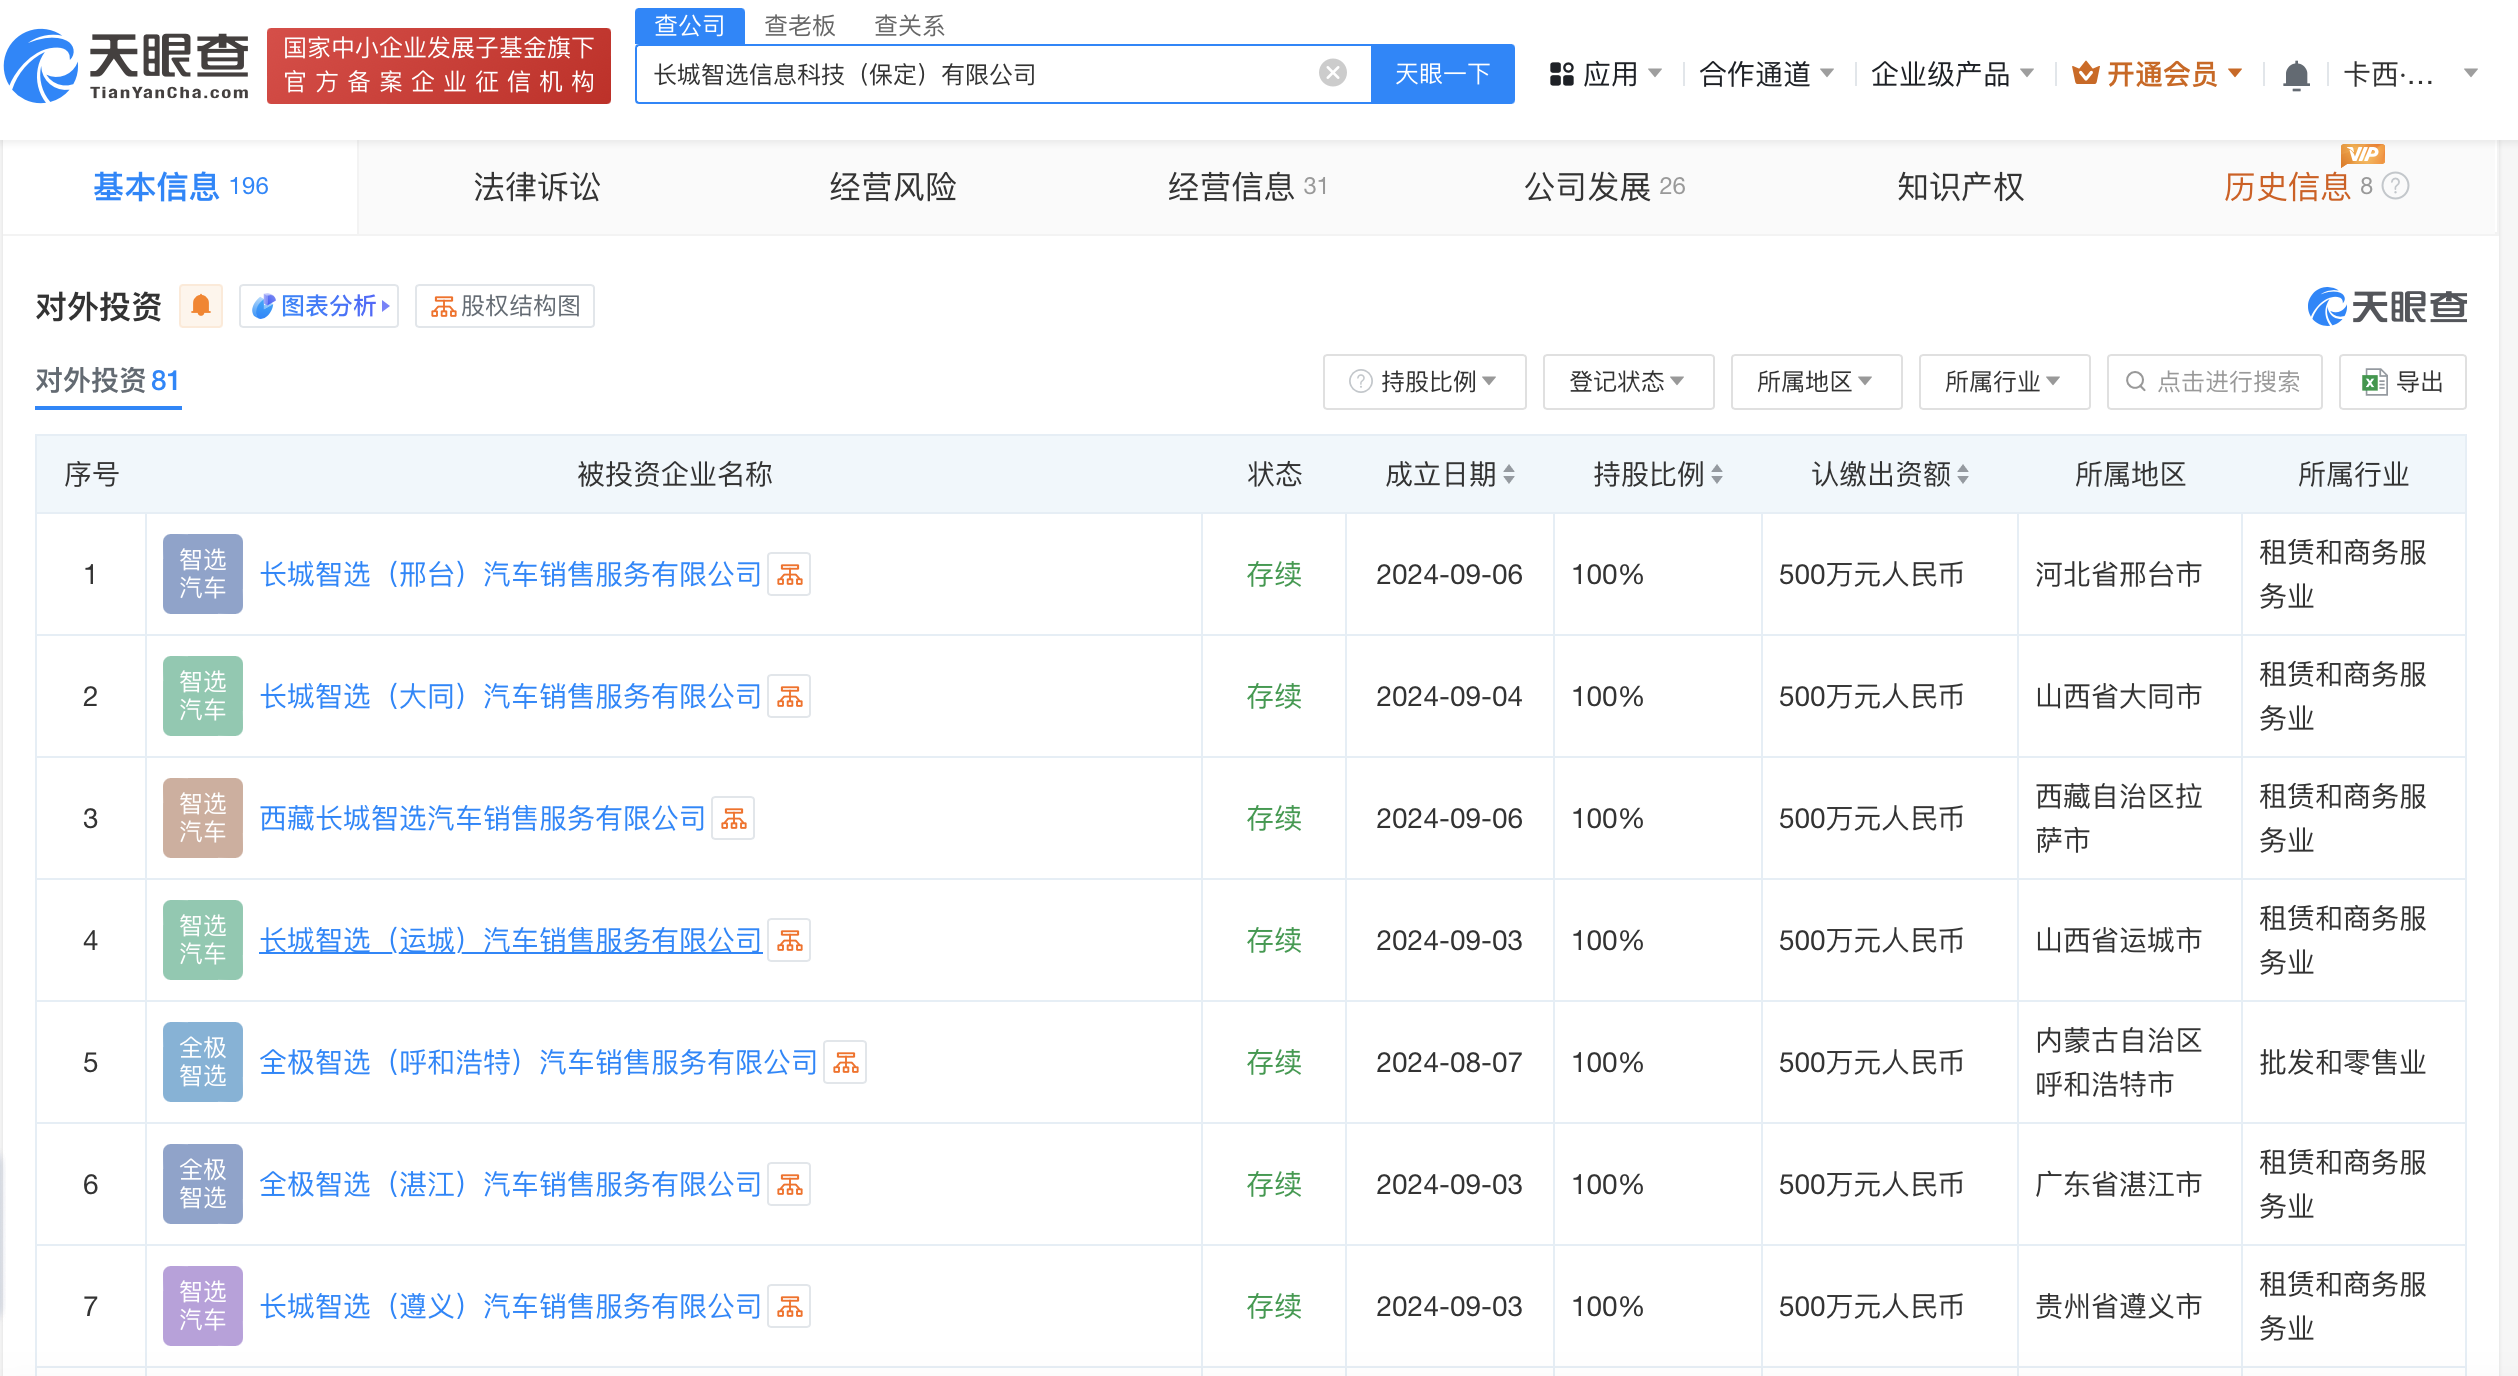Click the notification bell in header
The width and height of the screenshot is (2518, 1376).
(2296, 75)
